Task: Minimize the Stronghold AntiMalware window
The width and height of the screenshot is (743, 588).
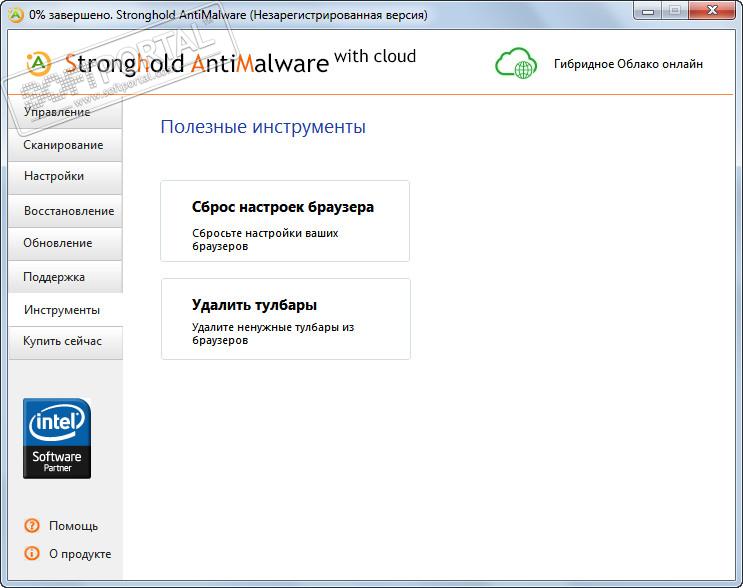Action: point(648,10)
